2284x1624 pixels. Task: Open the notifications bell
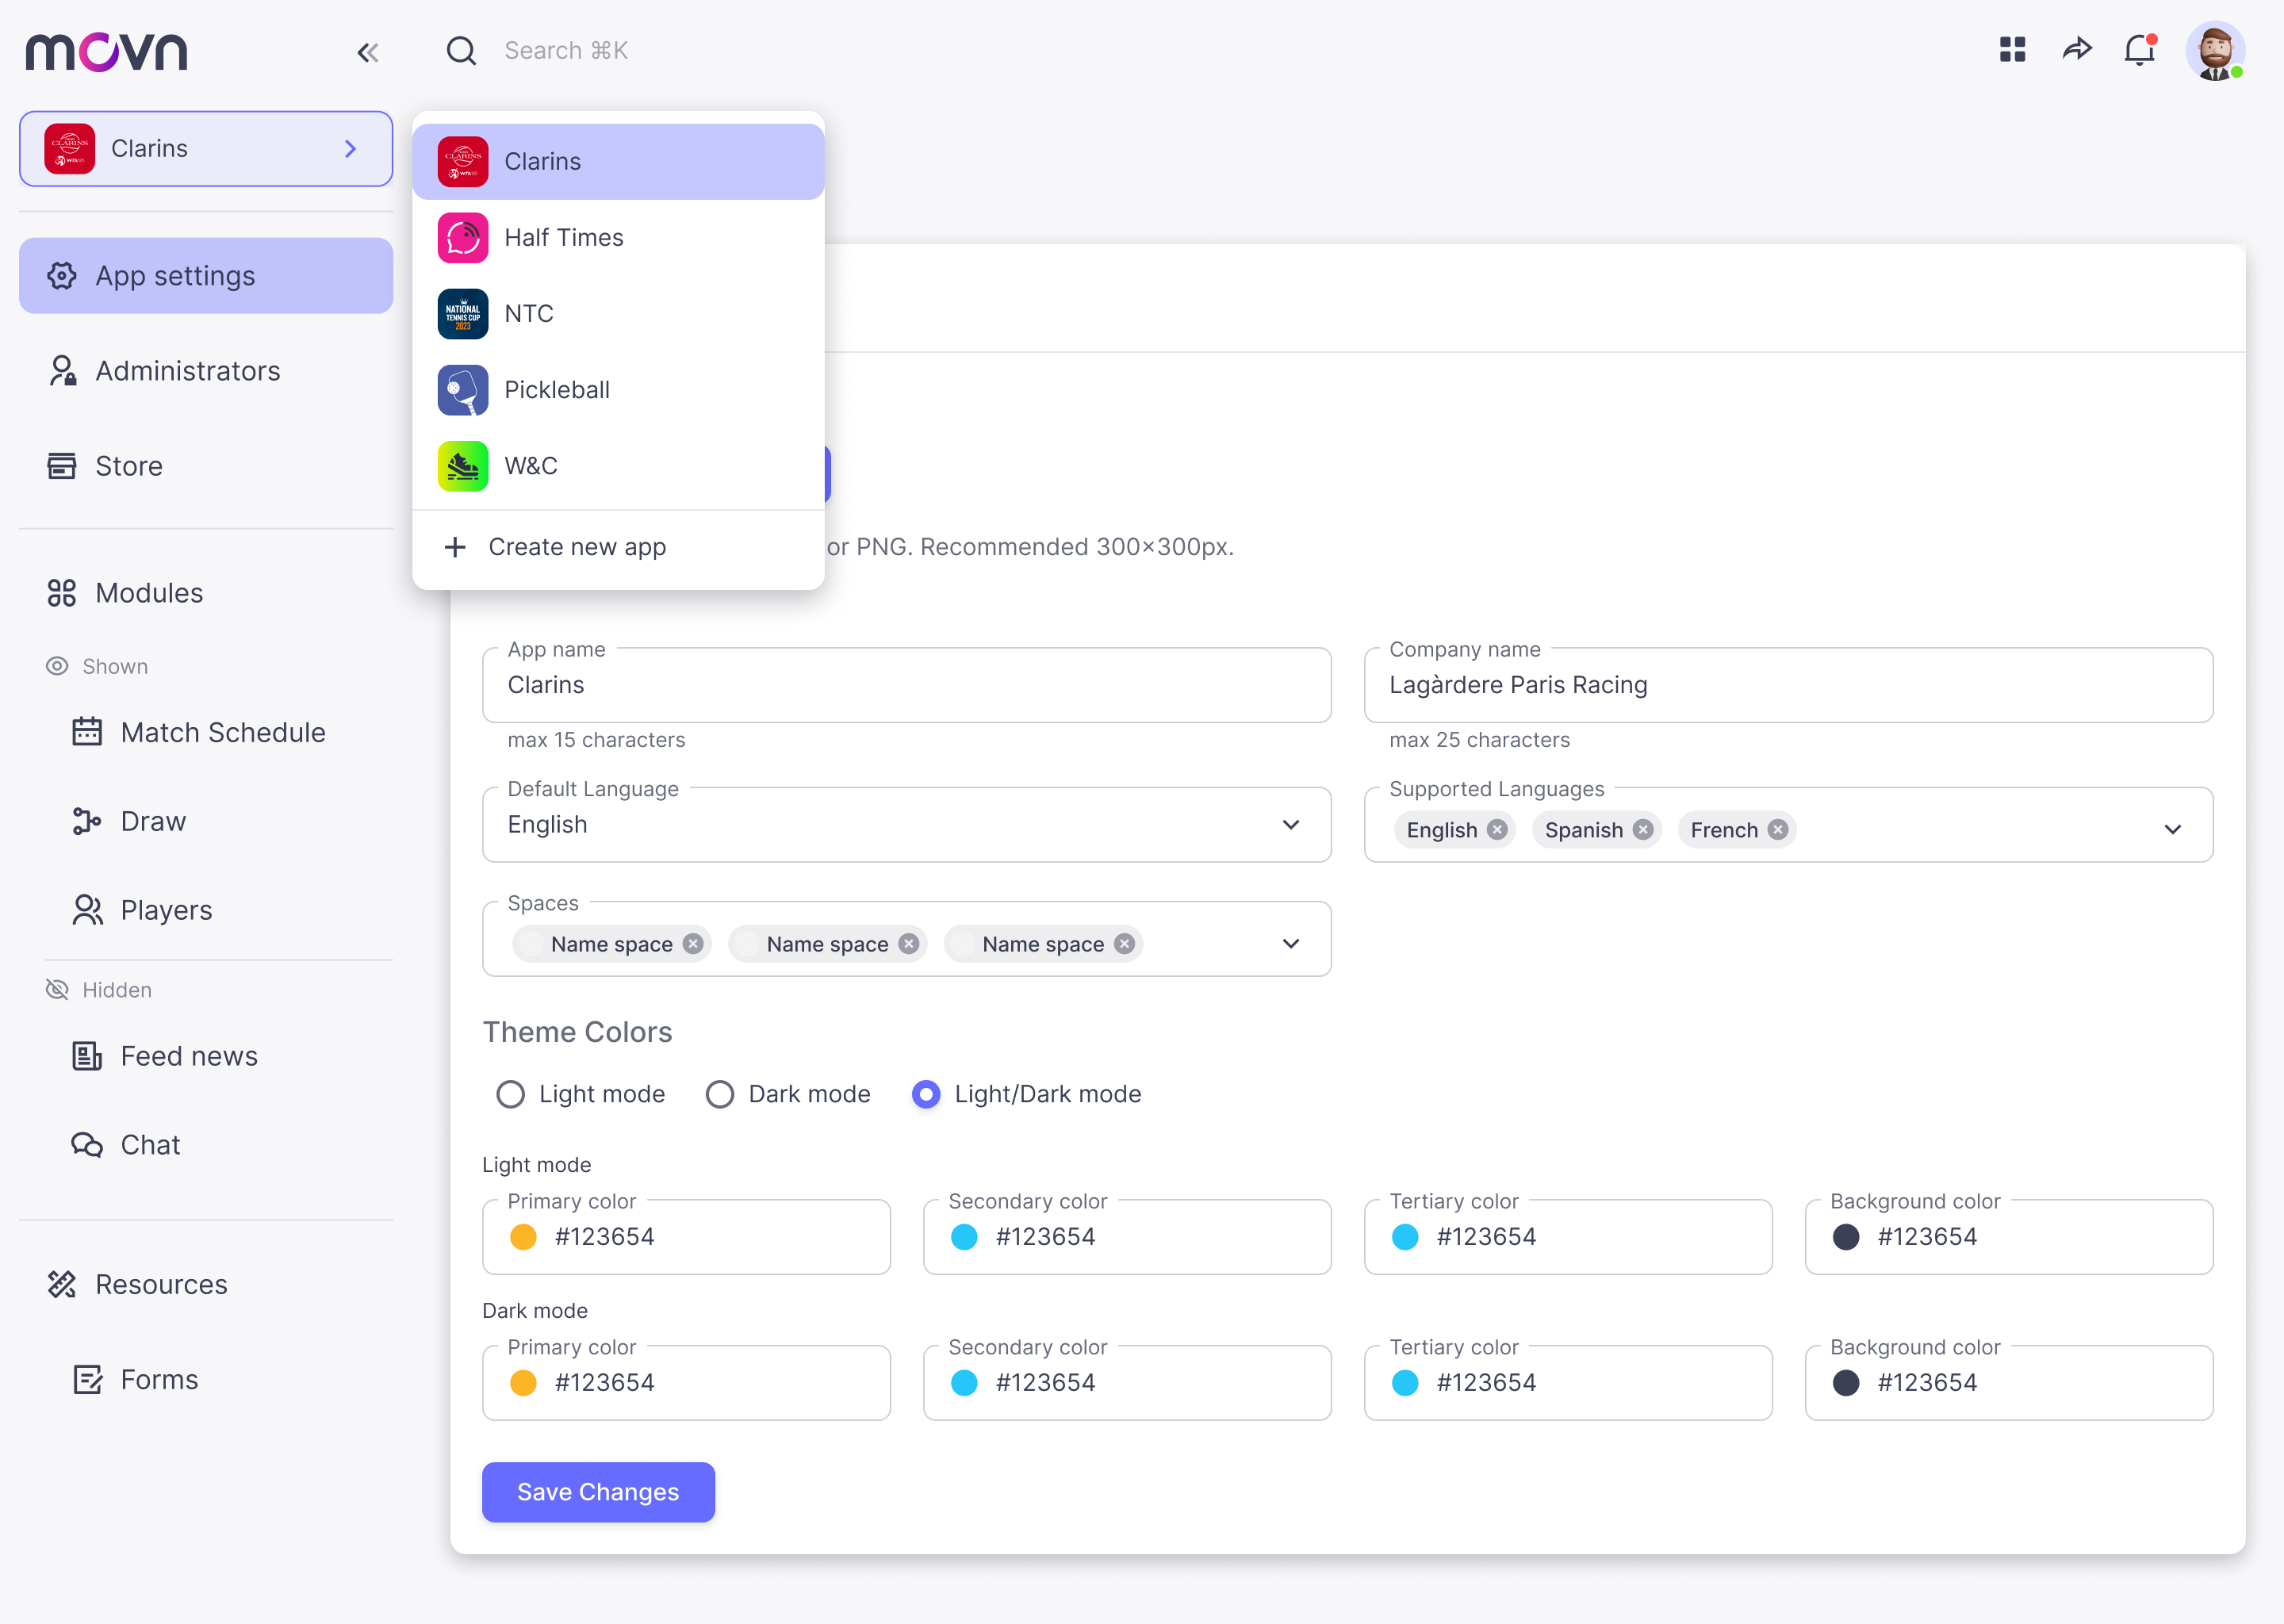click(2139, 49)
